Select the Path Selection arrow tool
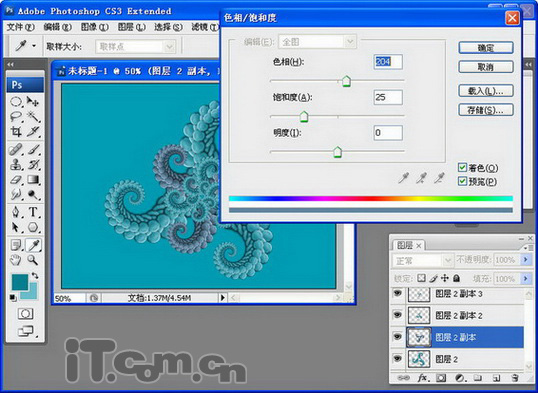 pyautogui.click(x=16, y=227)
